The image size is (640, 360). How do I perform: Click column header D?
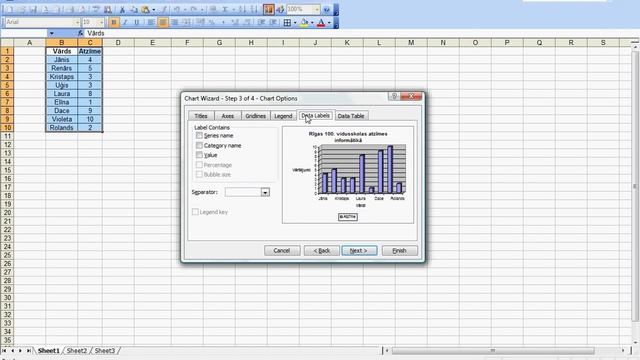click(x=118, y=42)
